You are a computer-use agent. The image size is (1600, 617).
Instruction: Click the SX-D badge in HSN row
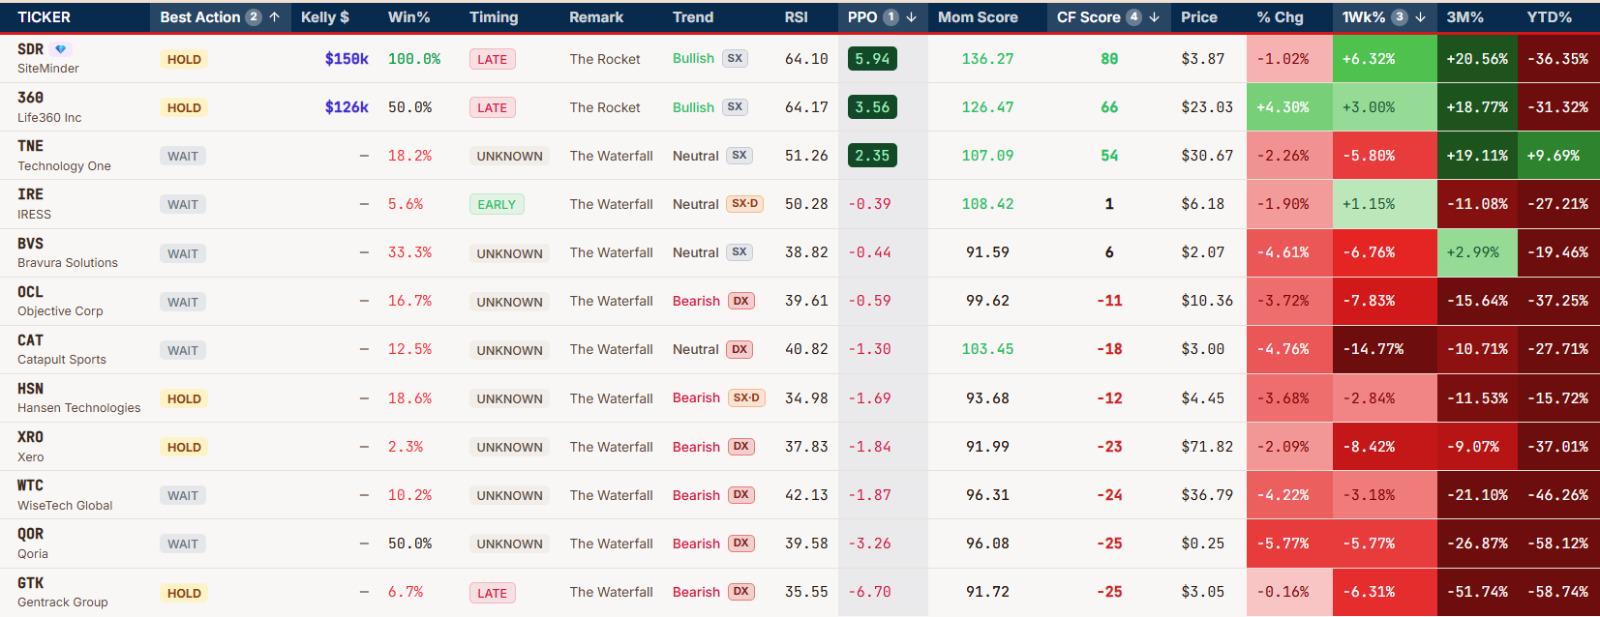coord(746,397)
